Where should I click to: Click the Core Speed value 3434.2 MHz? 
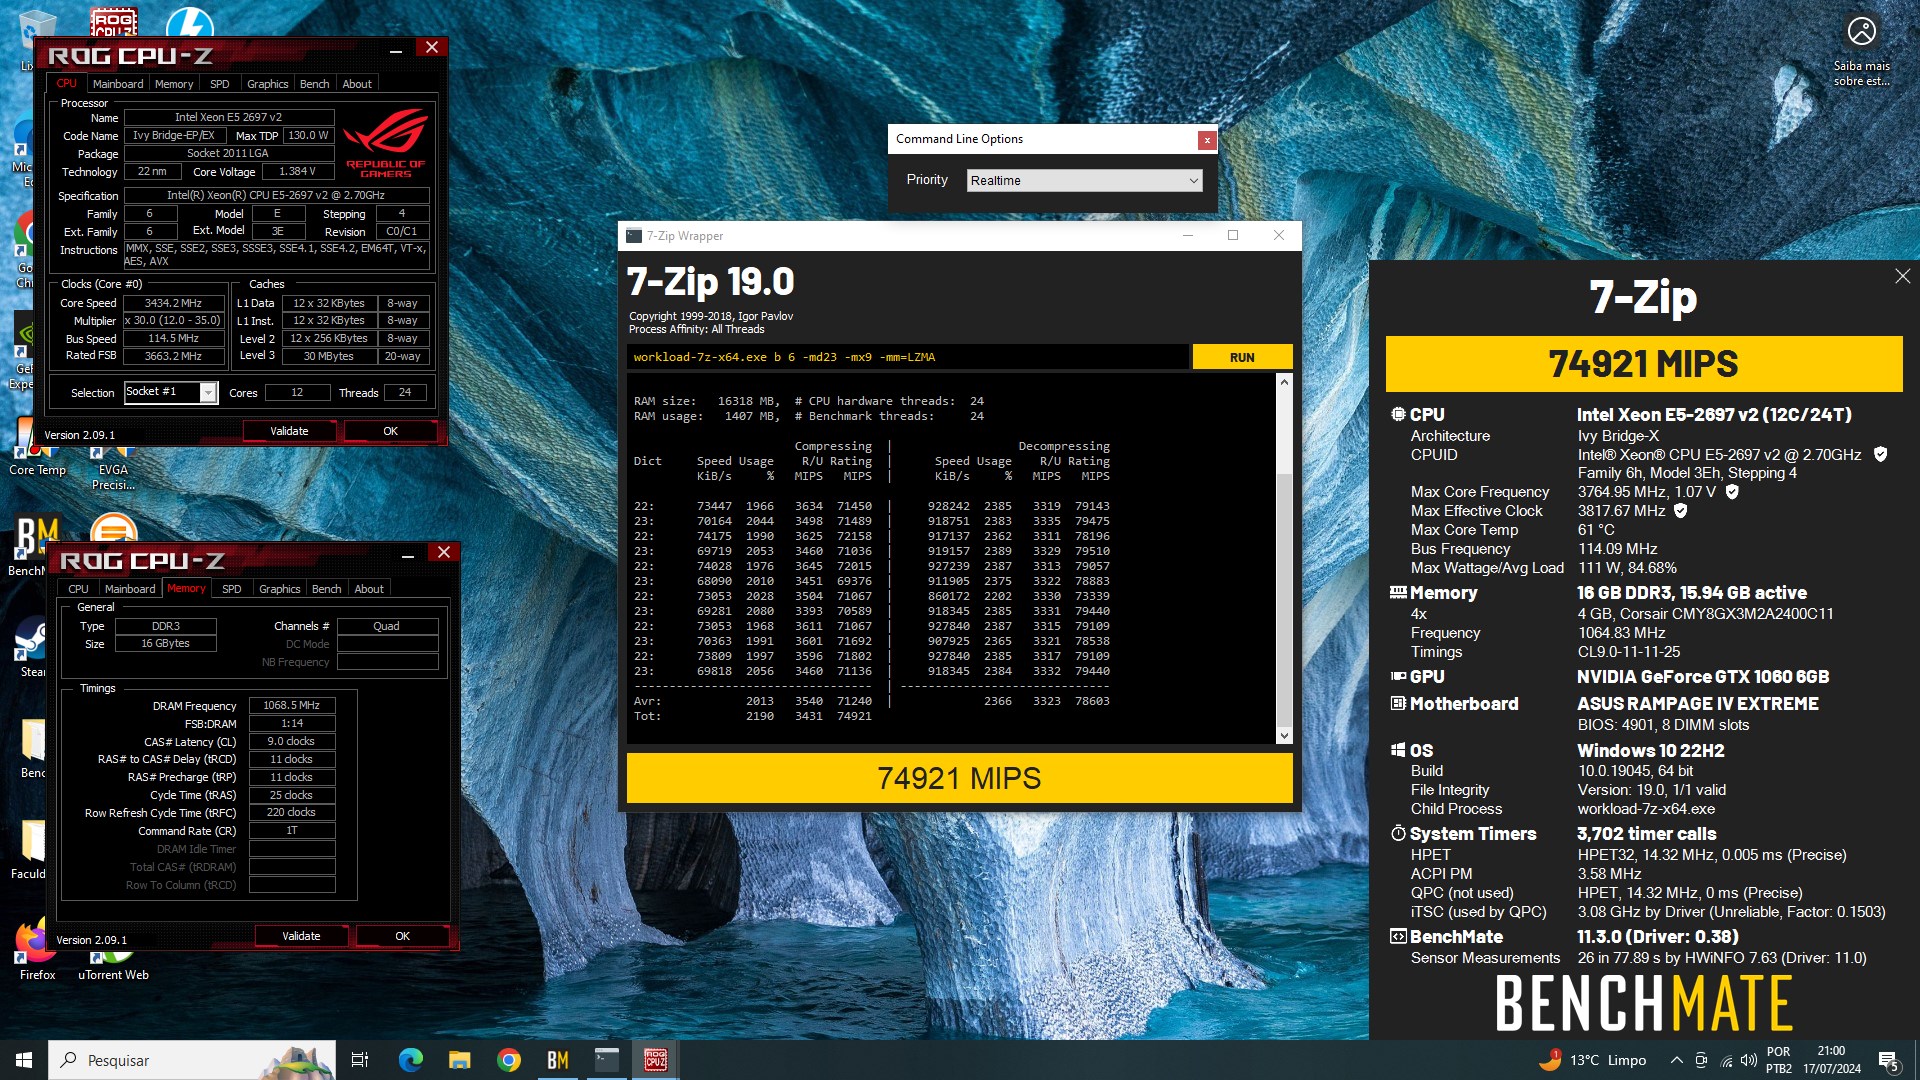(x=173, y=303)
